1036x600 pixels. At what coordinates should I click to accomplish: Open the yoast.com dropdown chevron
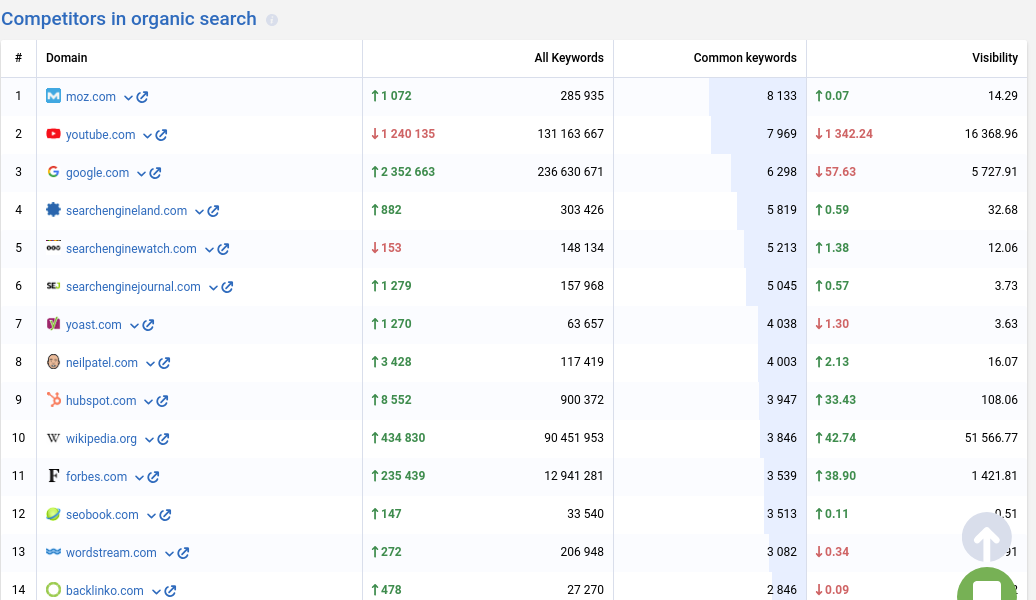pos(134,326)
